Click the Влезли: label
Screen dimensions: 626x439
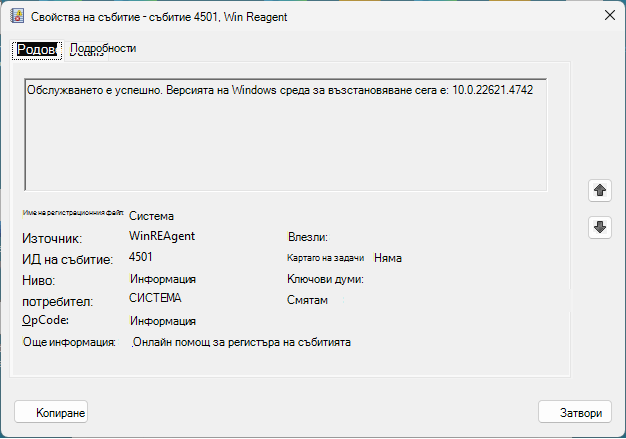(x=308, y=237)
